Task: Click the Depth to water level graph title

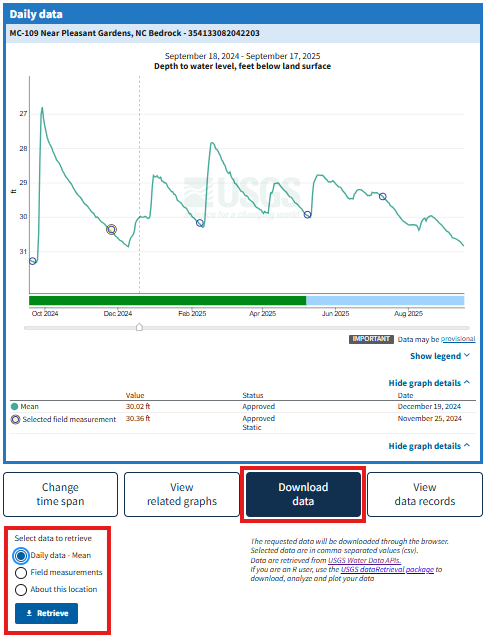Action: coord(242,66)
